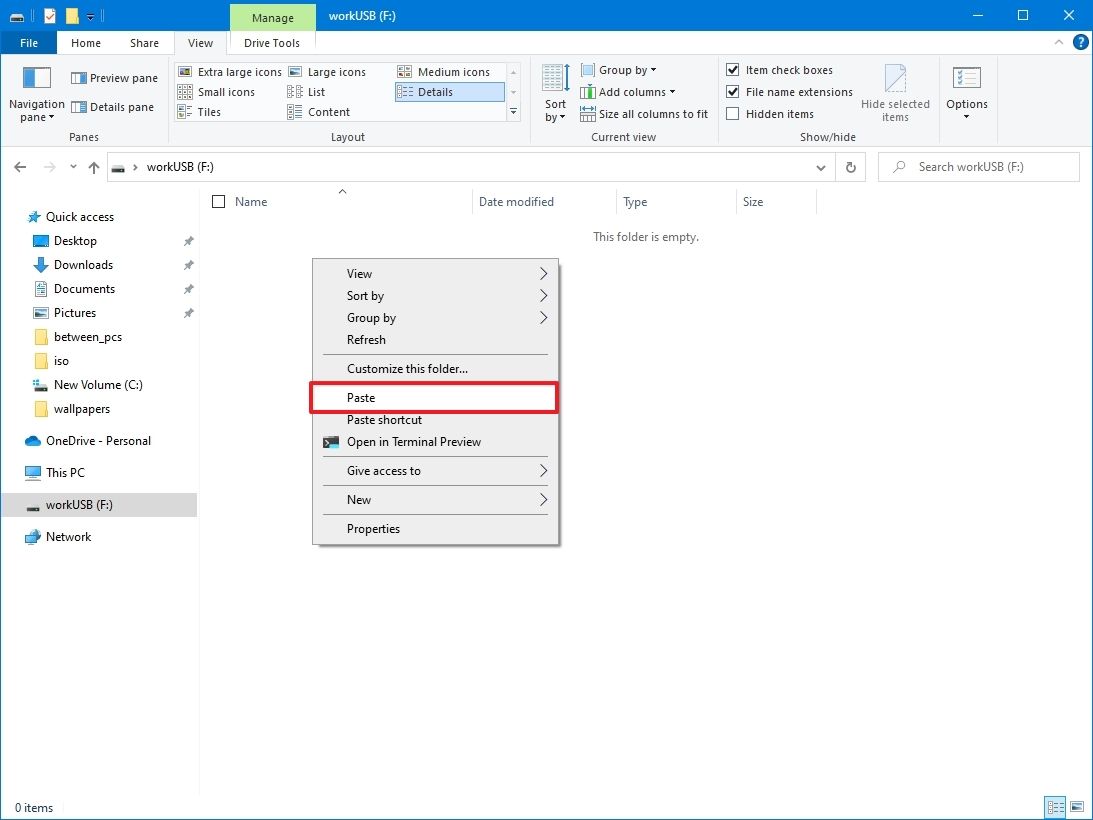Image resolution: width=1093 pixels, height=820 pixels.
Task: Disable File name extensions
Action: (733, 91)
